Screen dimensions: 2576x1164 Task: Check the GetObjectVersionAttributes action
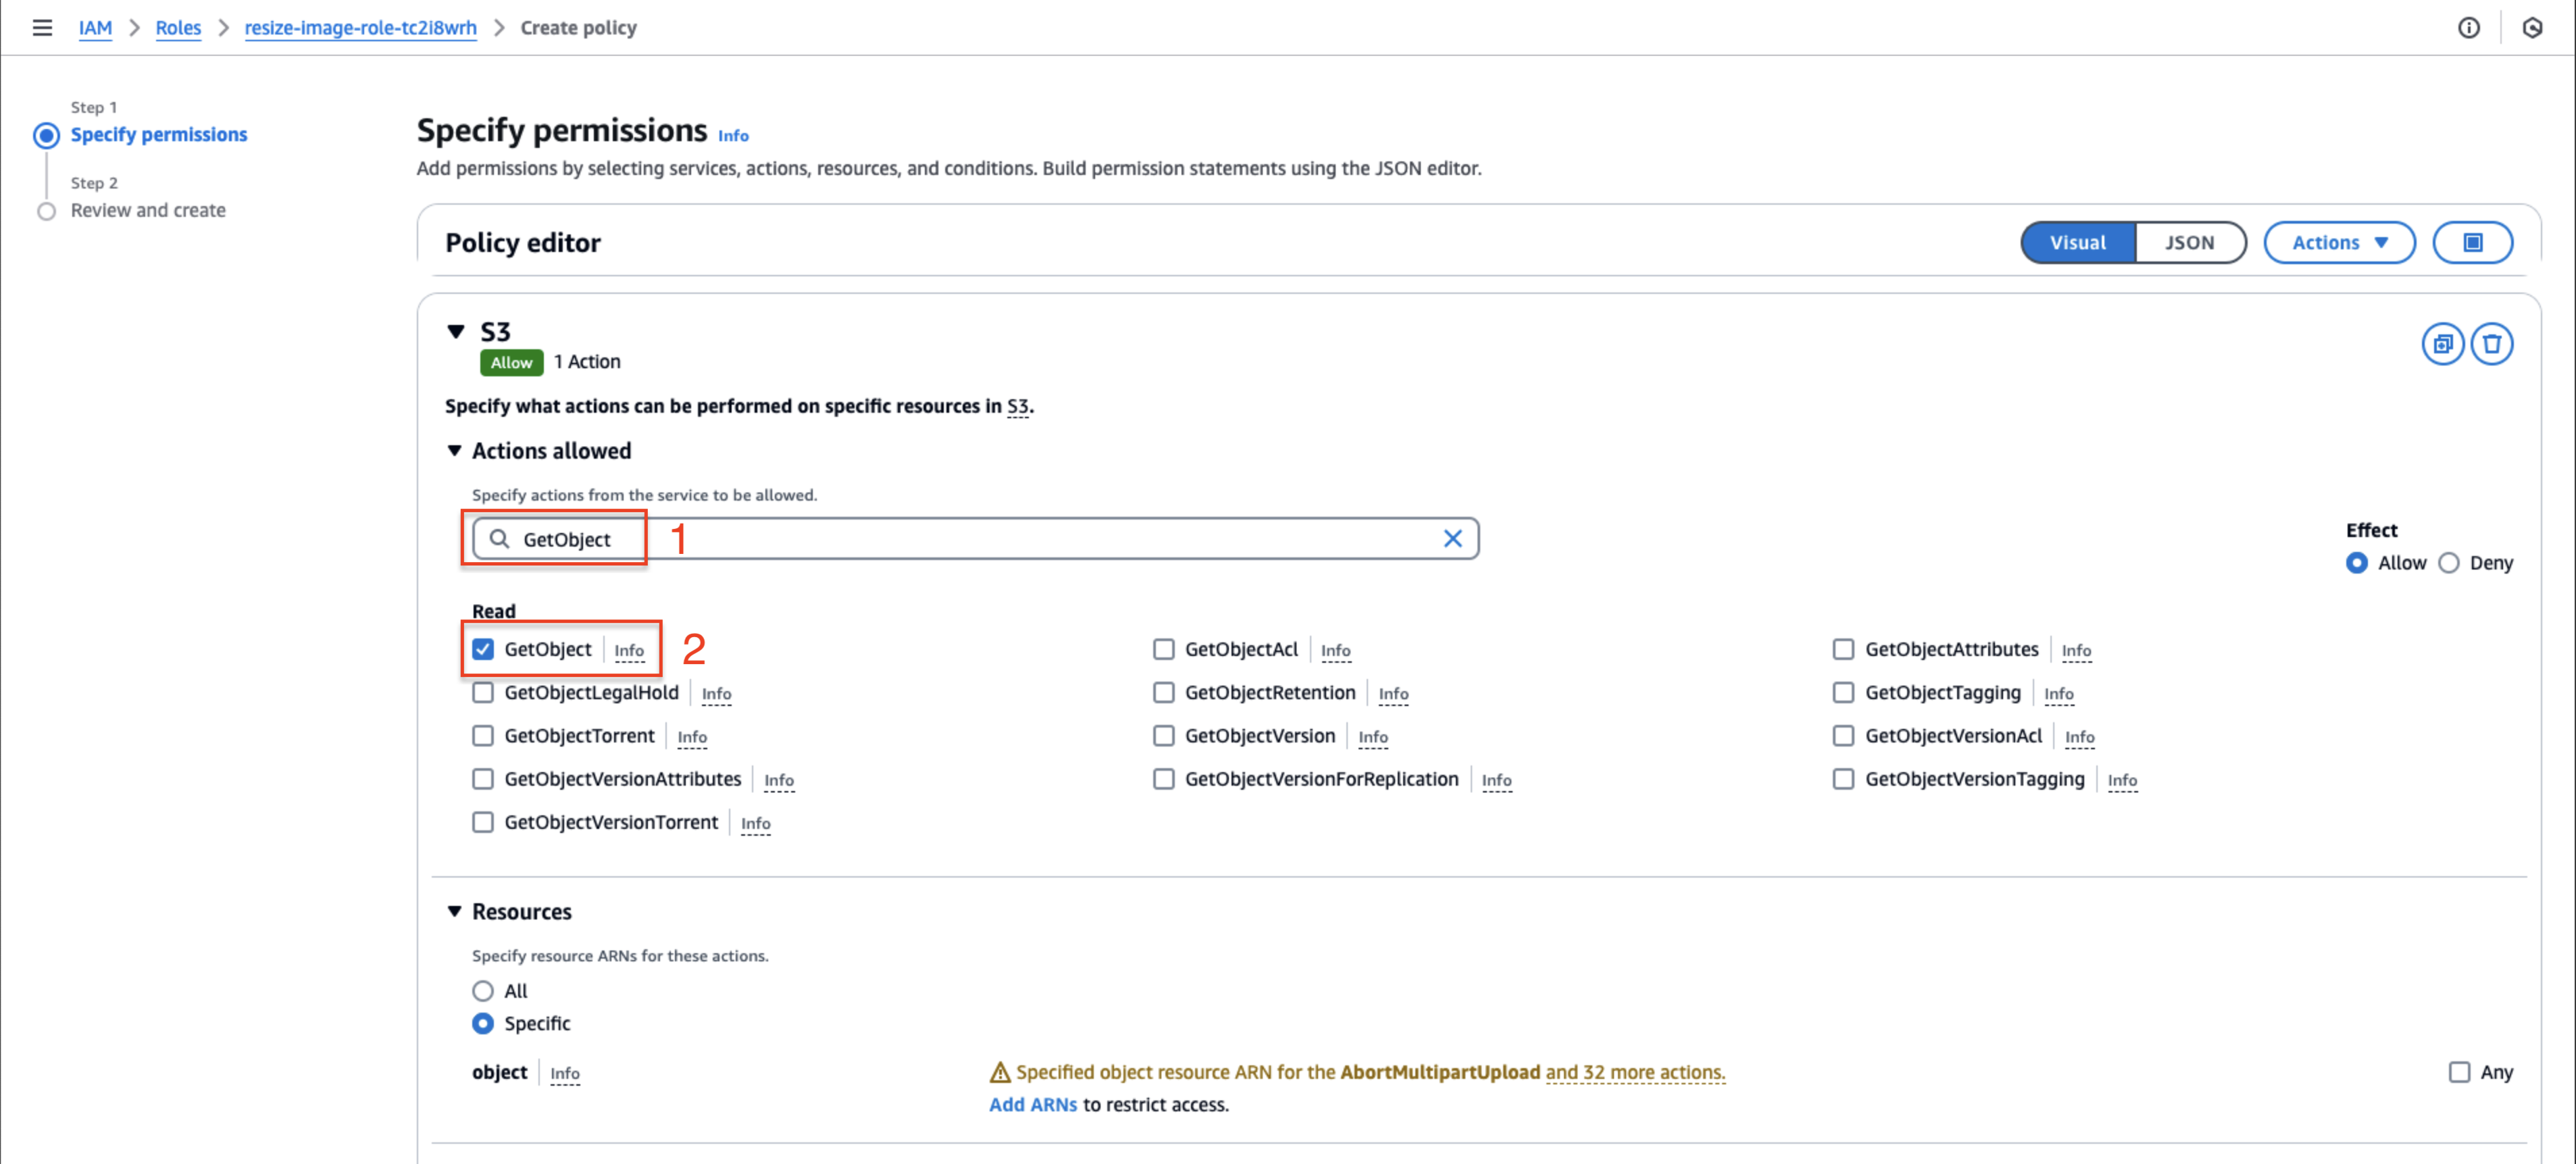tap(483, 778)
